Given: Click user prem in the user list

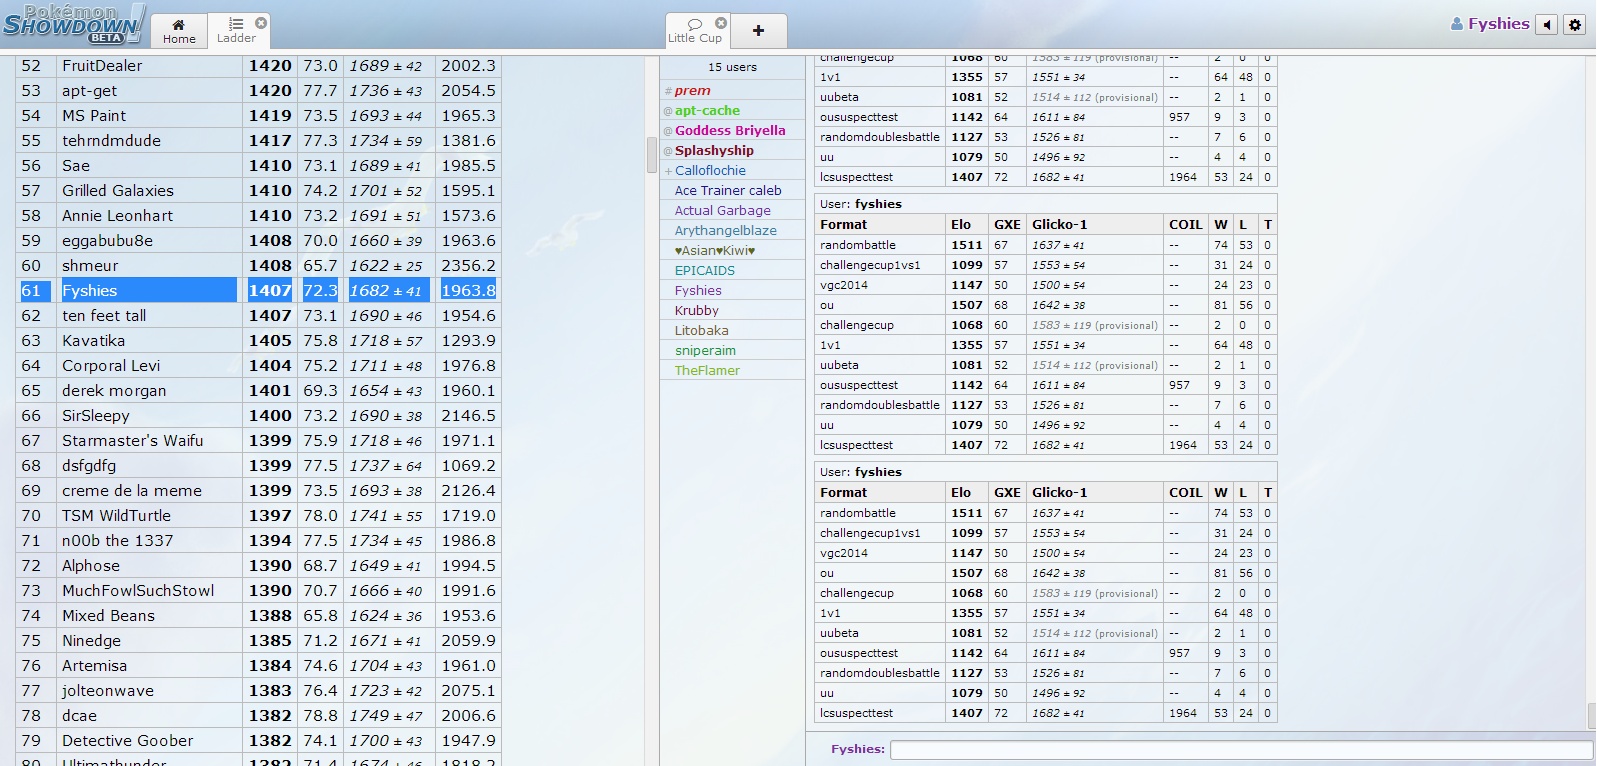Looking at the screenshot, I should click(x=692, y=91).
